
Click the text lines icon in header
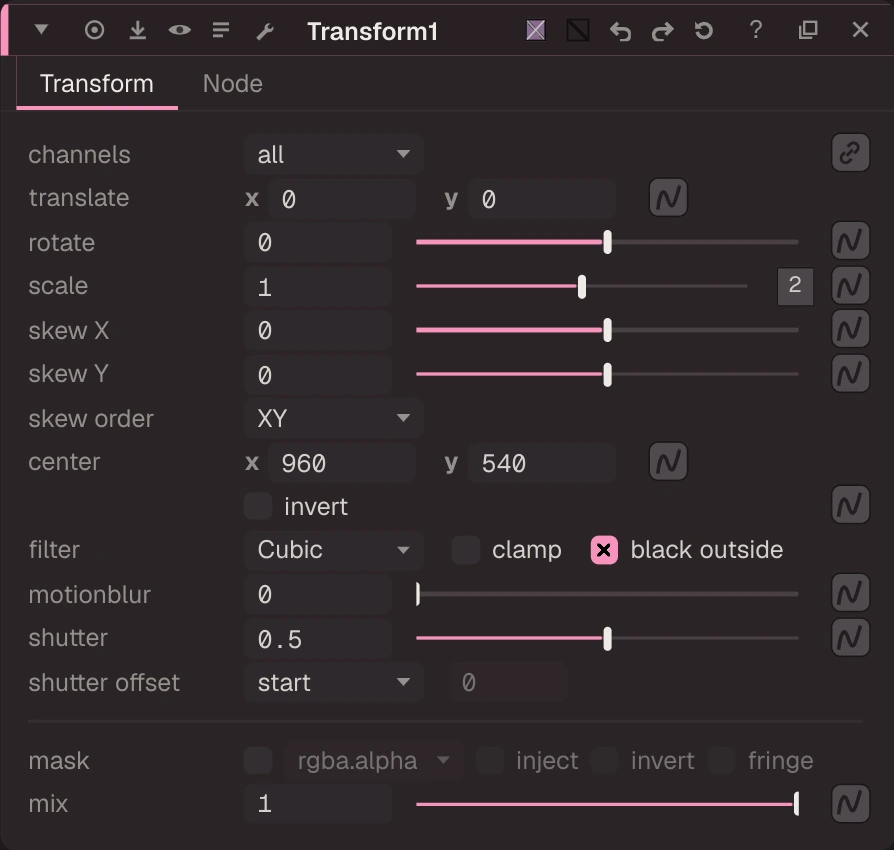point(221,30)
